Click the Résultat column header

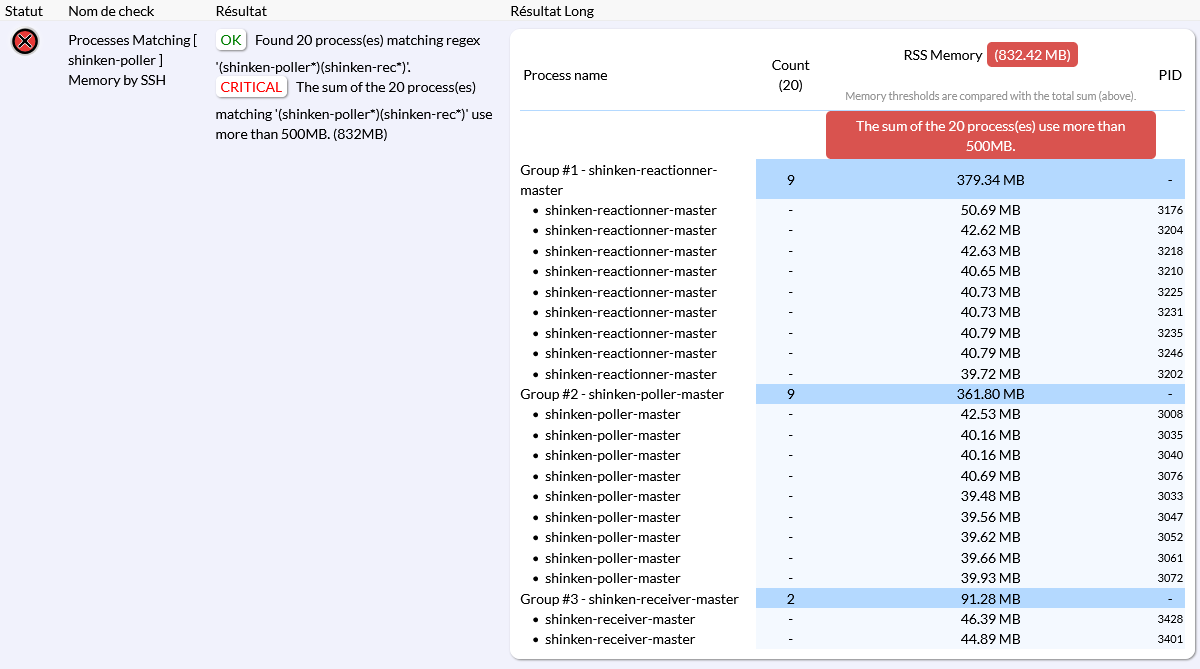[x=241, y=11]
